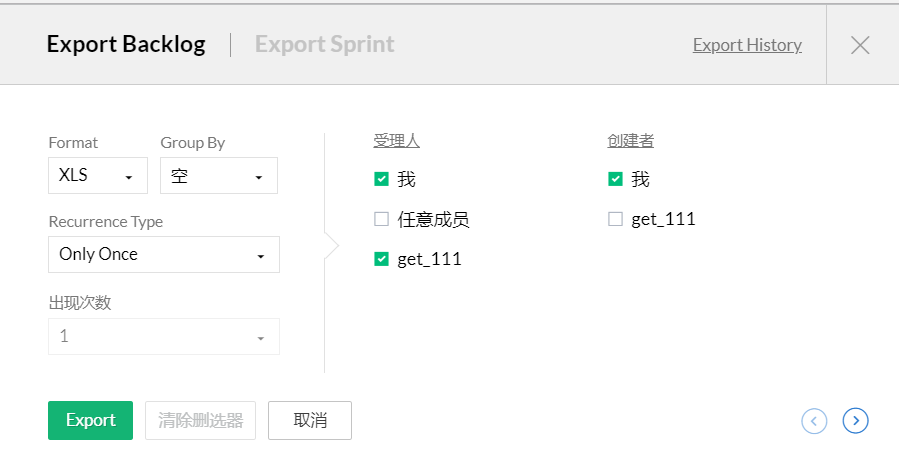Viewport: 899px width, 473px height.
Task: Open the Export History link
Action: tap(747, 45)
